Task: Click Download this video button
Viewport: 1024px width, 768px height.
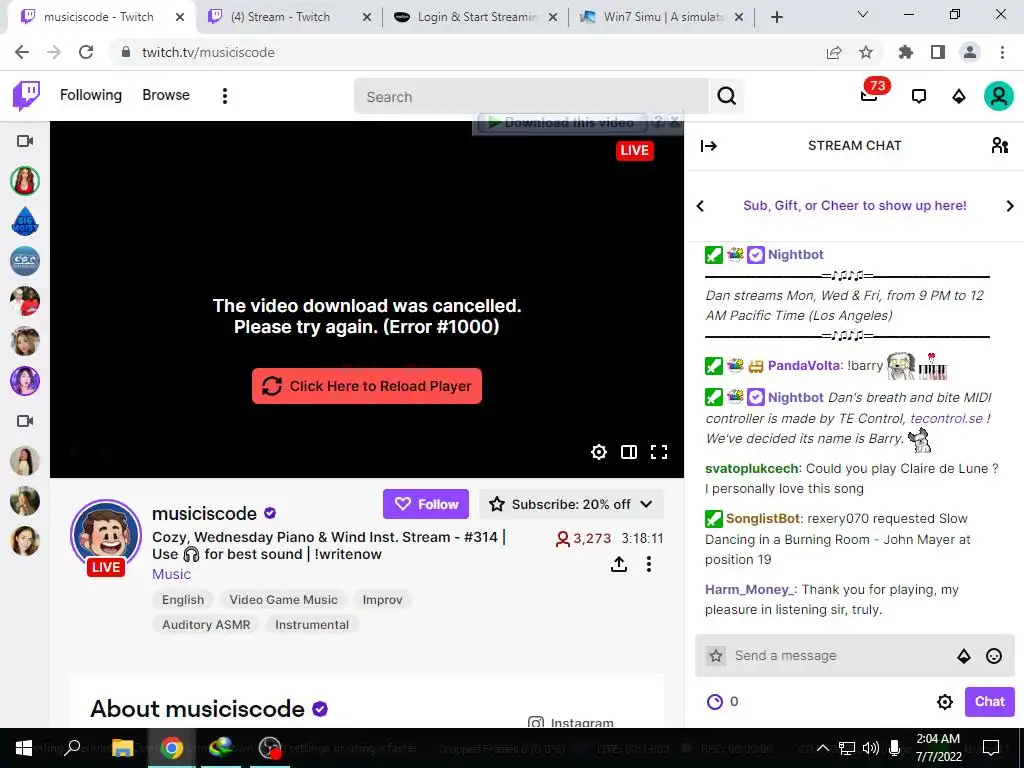Action: tap(563, 122)
